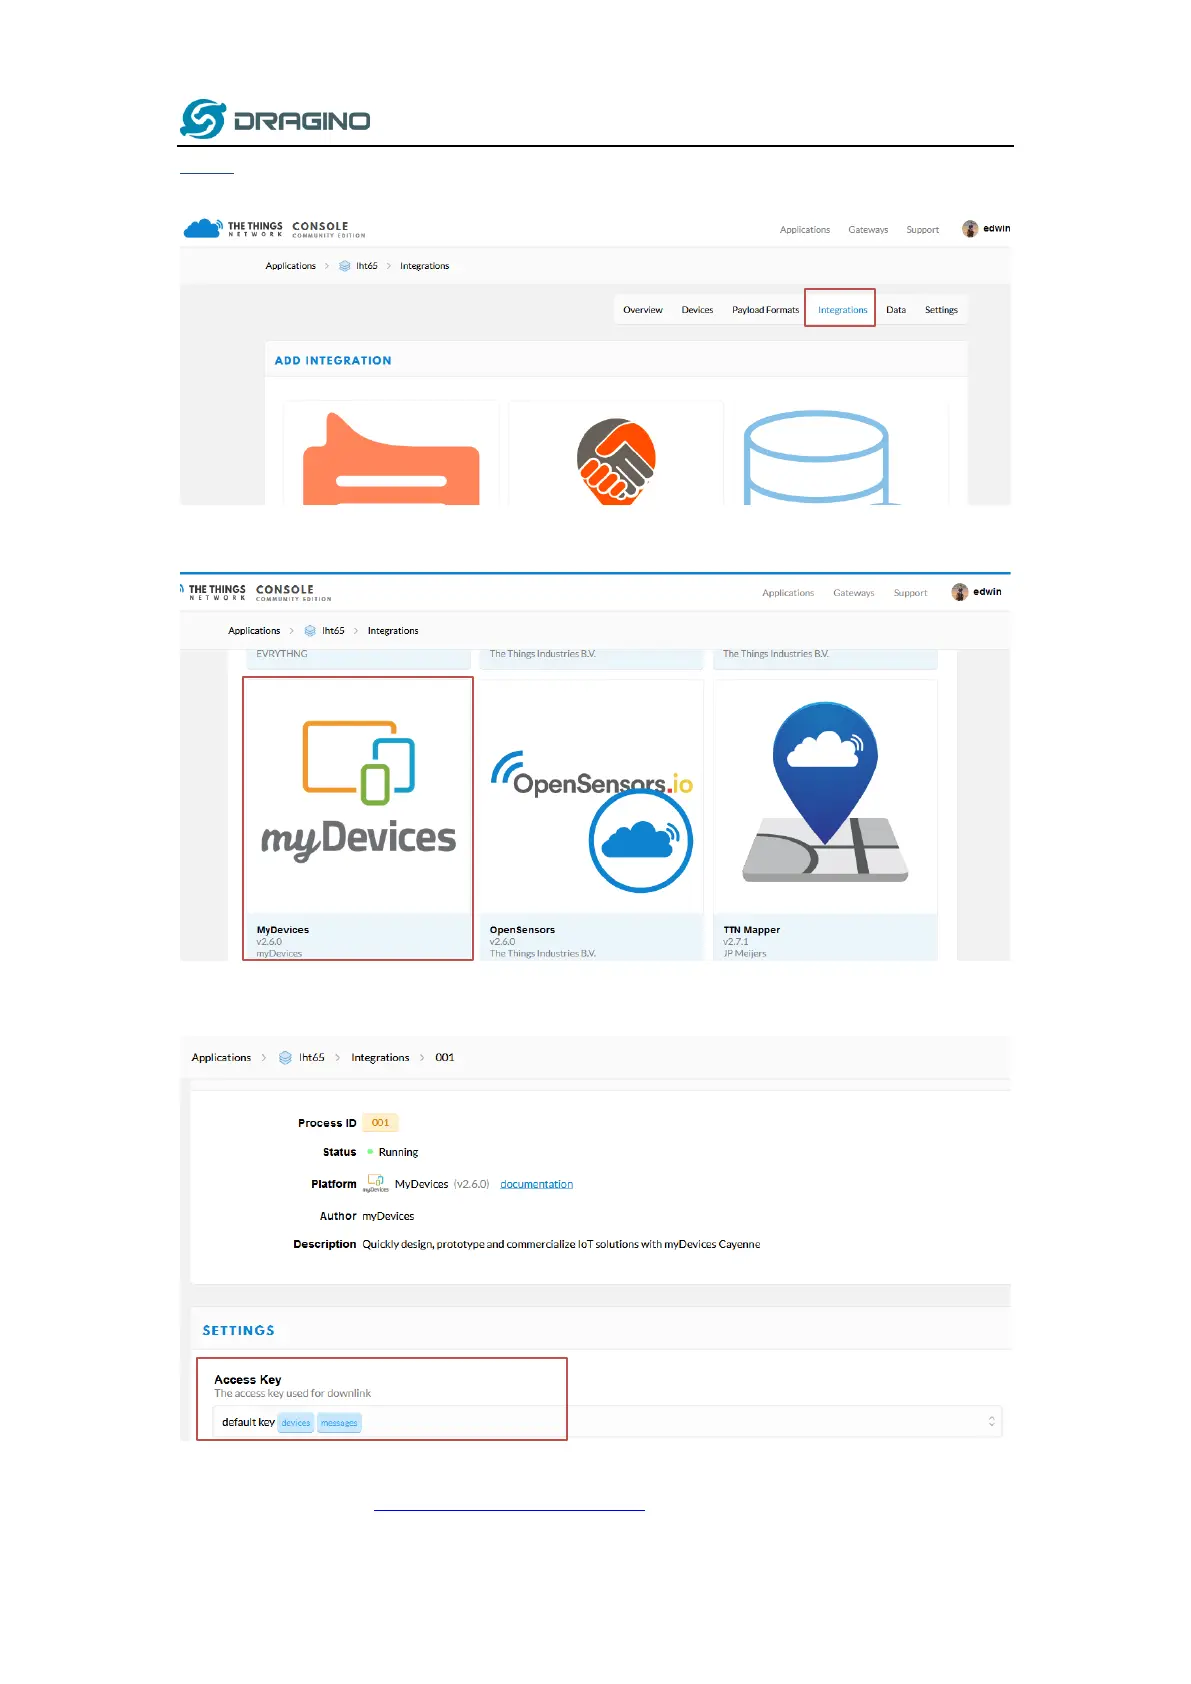The width and height of the screenshot is (1191, 1684).
Task: Switch to the Overview tab
Action: tap(643, 310)
